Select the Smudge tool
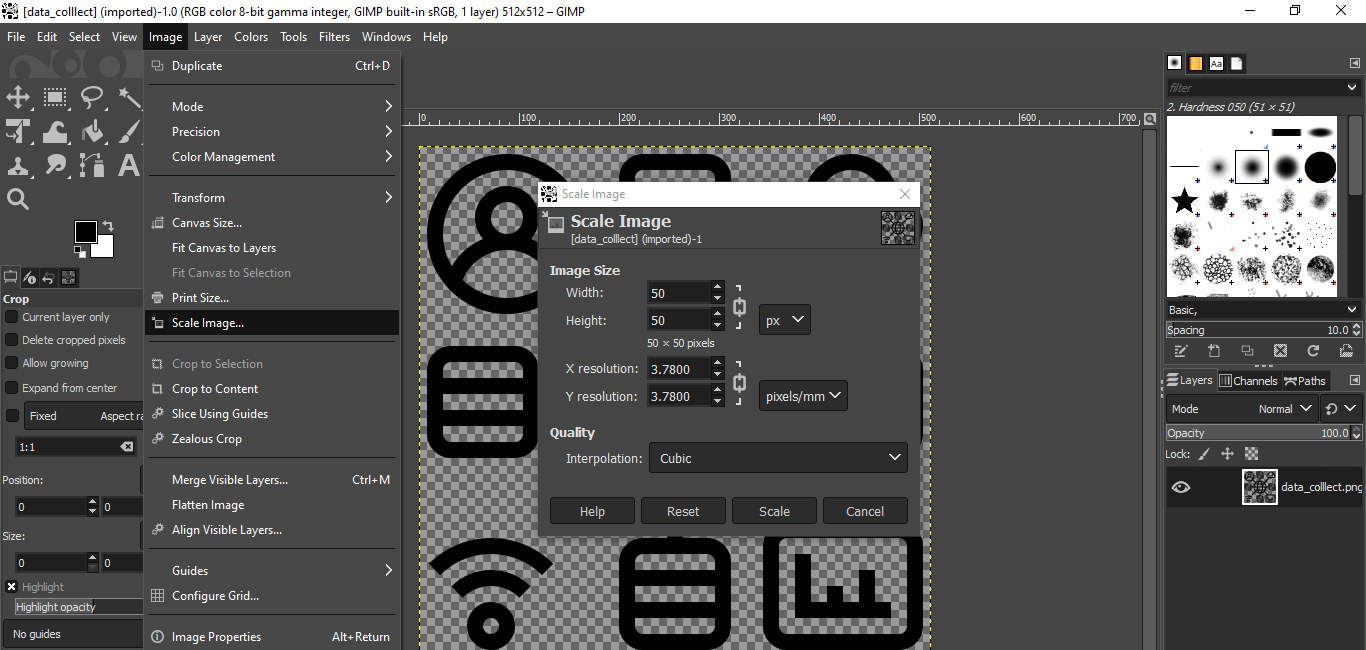Screen dimensions: 1366x650 pos(55,165)
